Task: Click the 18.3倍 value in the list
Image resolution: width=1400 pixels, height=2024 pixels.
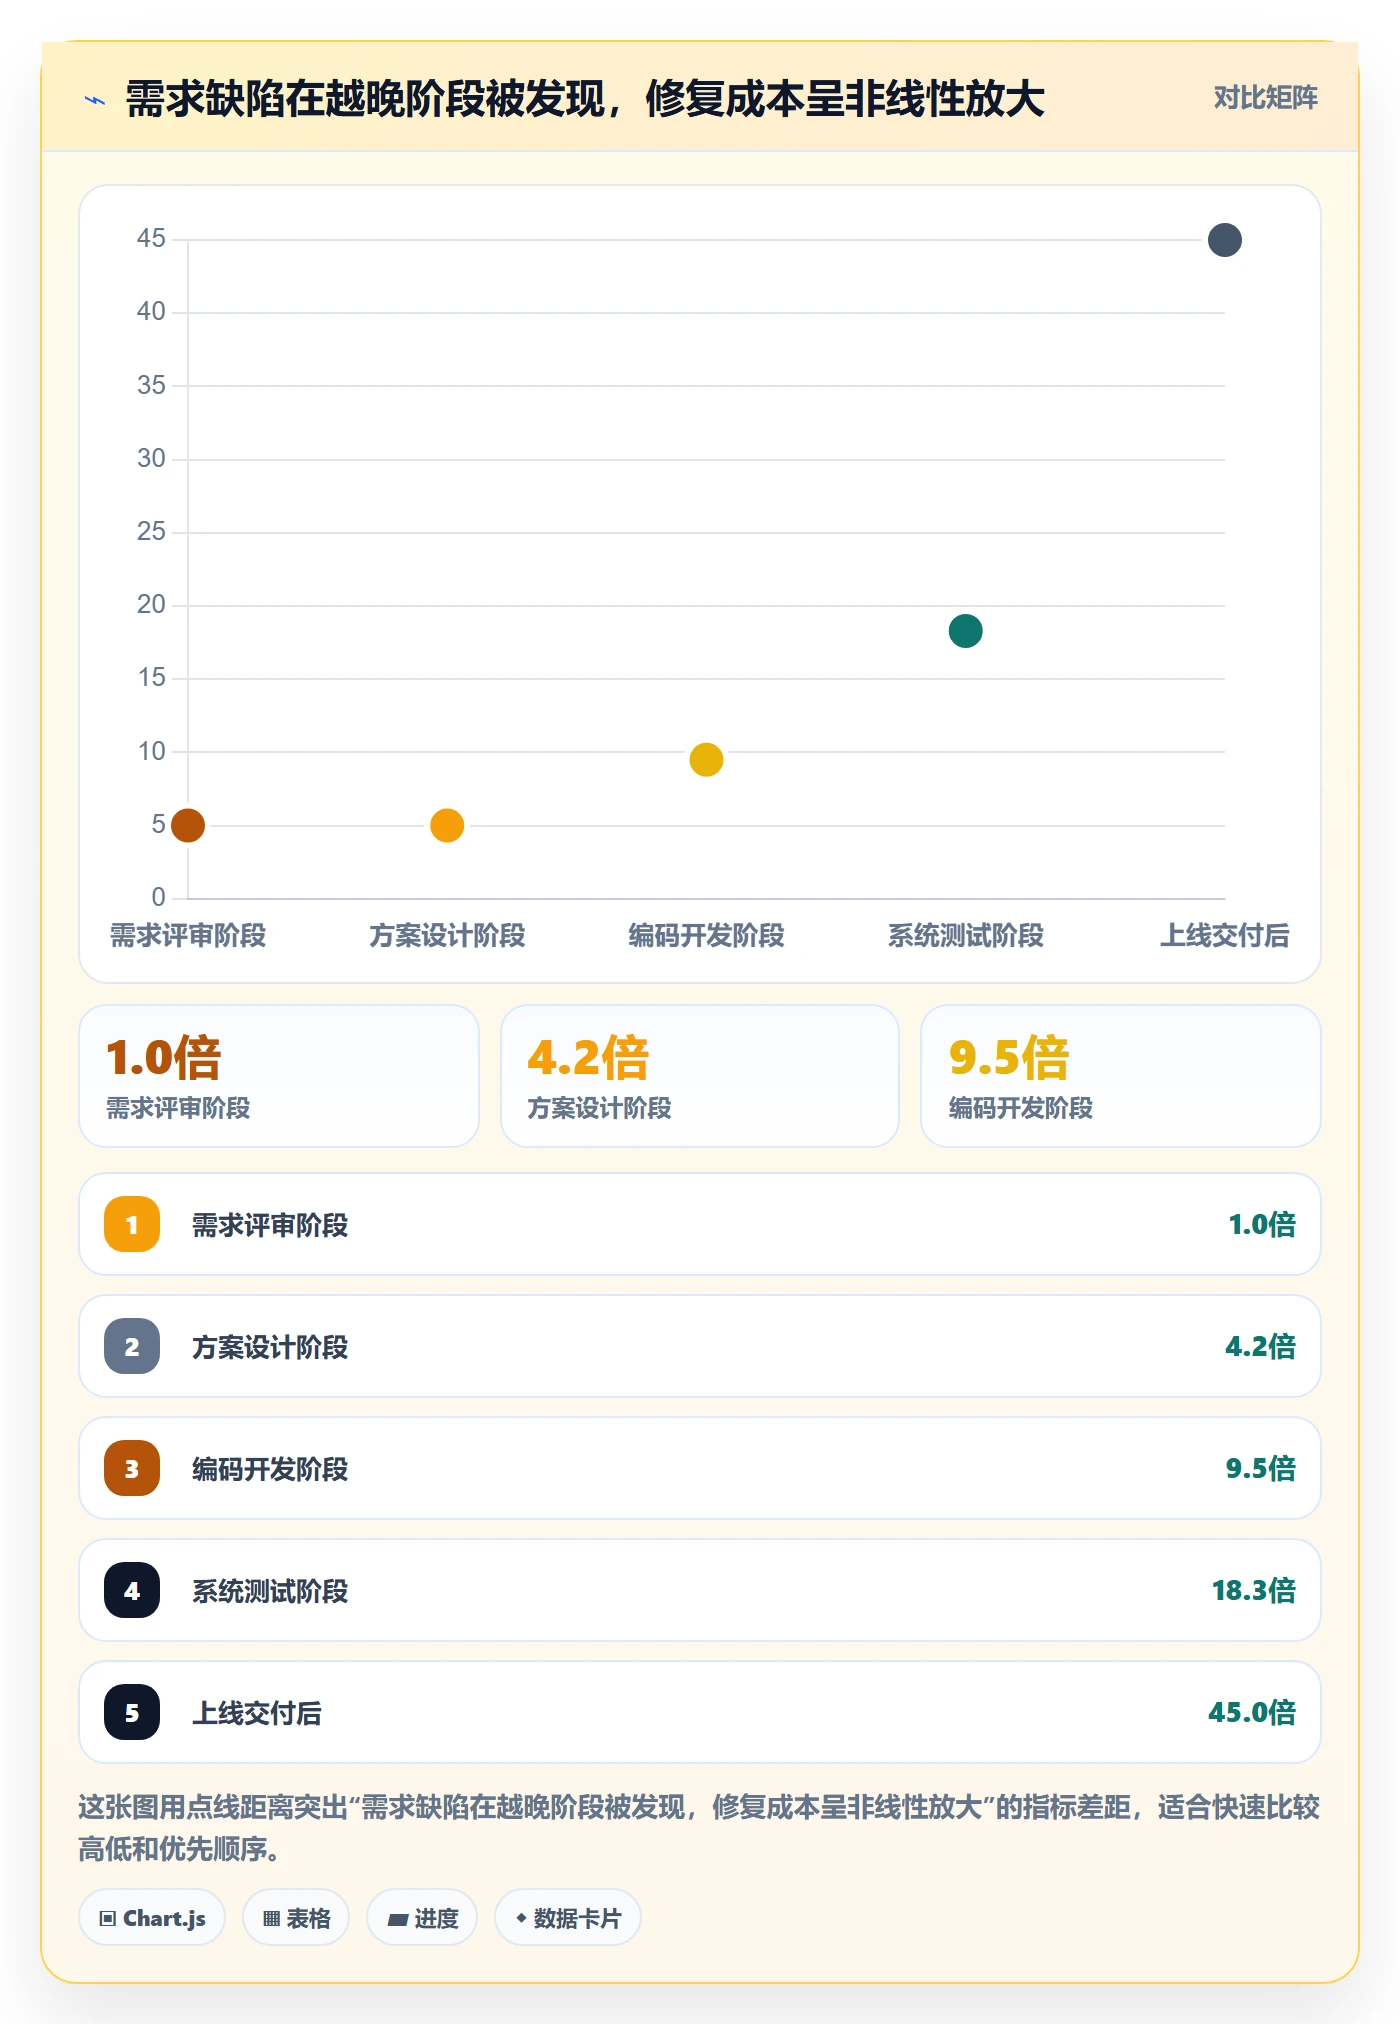Action: tap(1254, 1590)
